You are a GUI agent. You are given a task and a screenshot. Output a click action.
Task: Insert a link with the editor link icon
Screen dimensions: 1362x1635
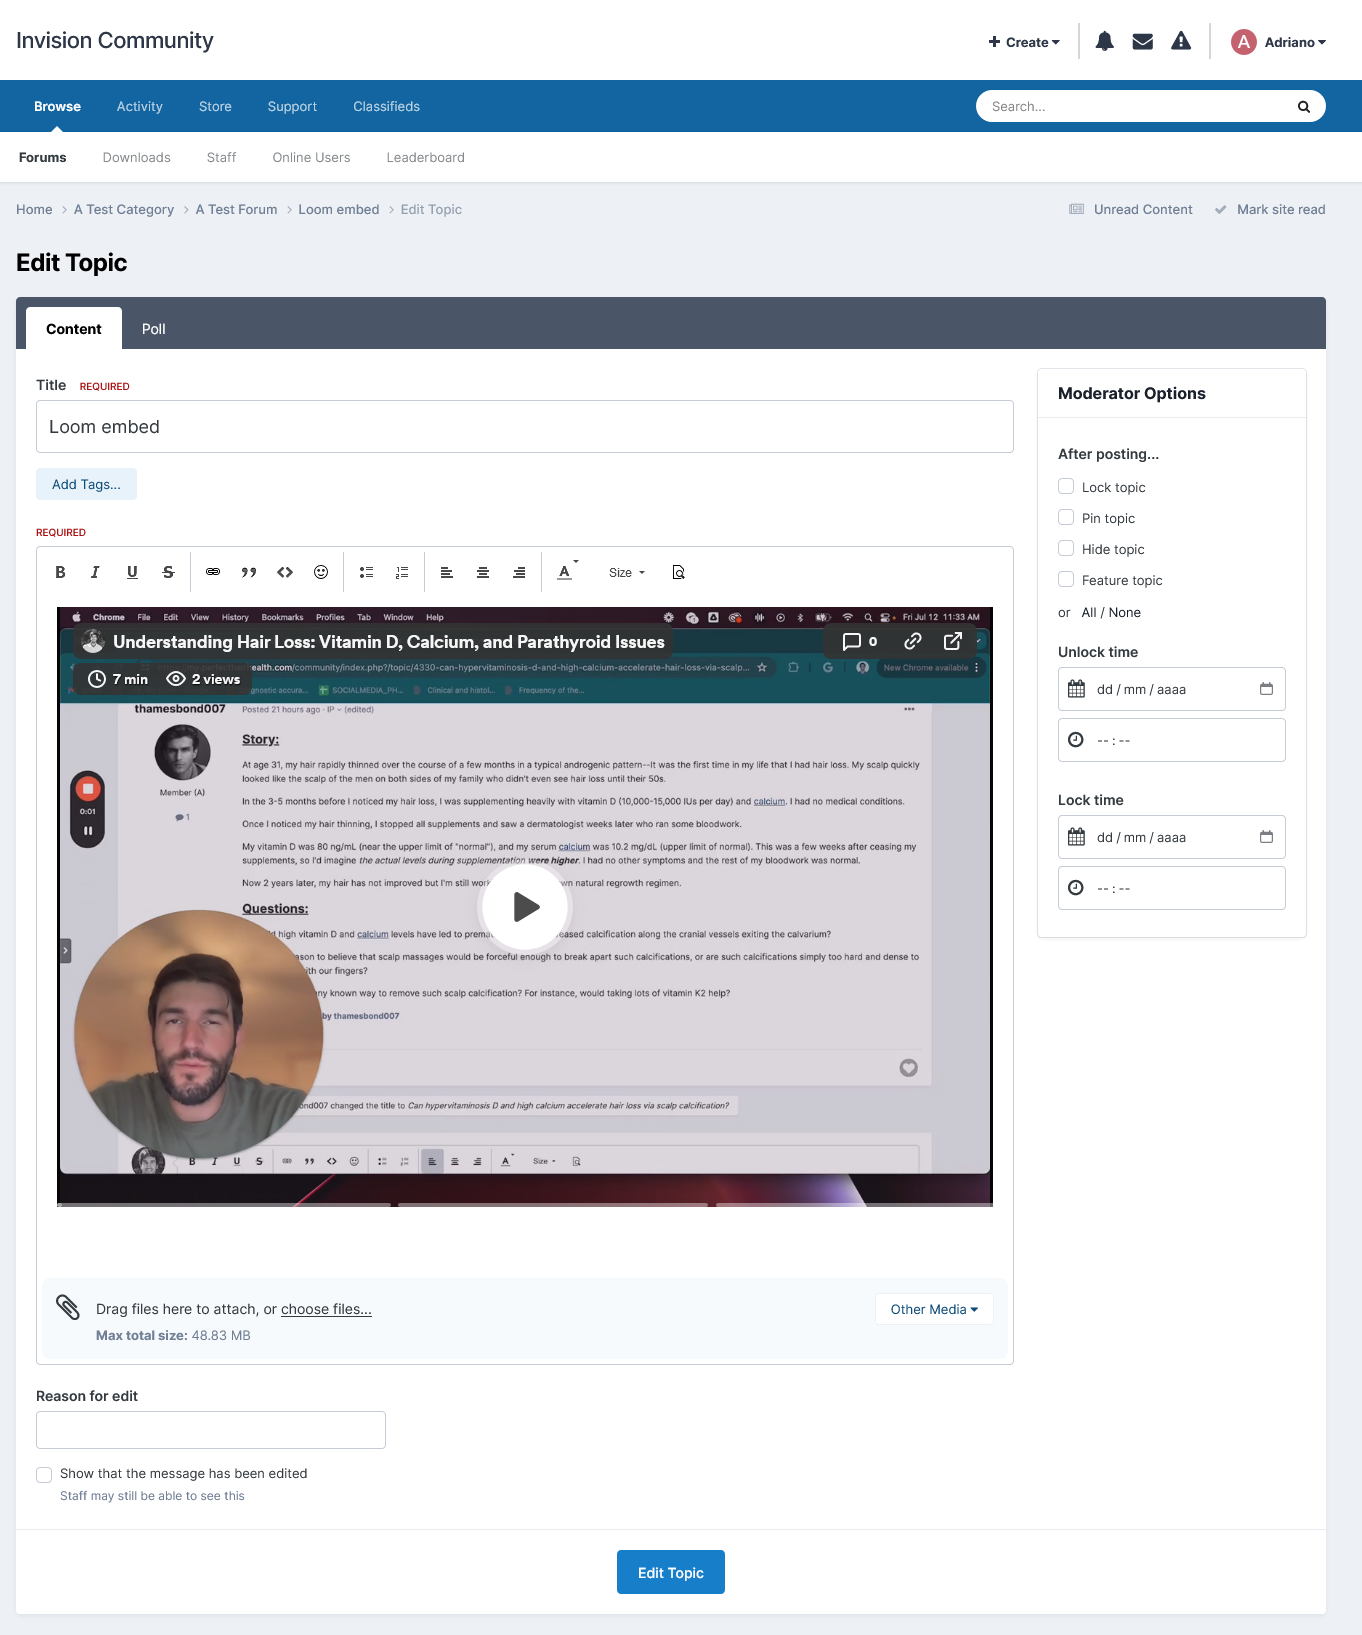coord(213,572)
